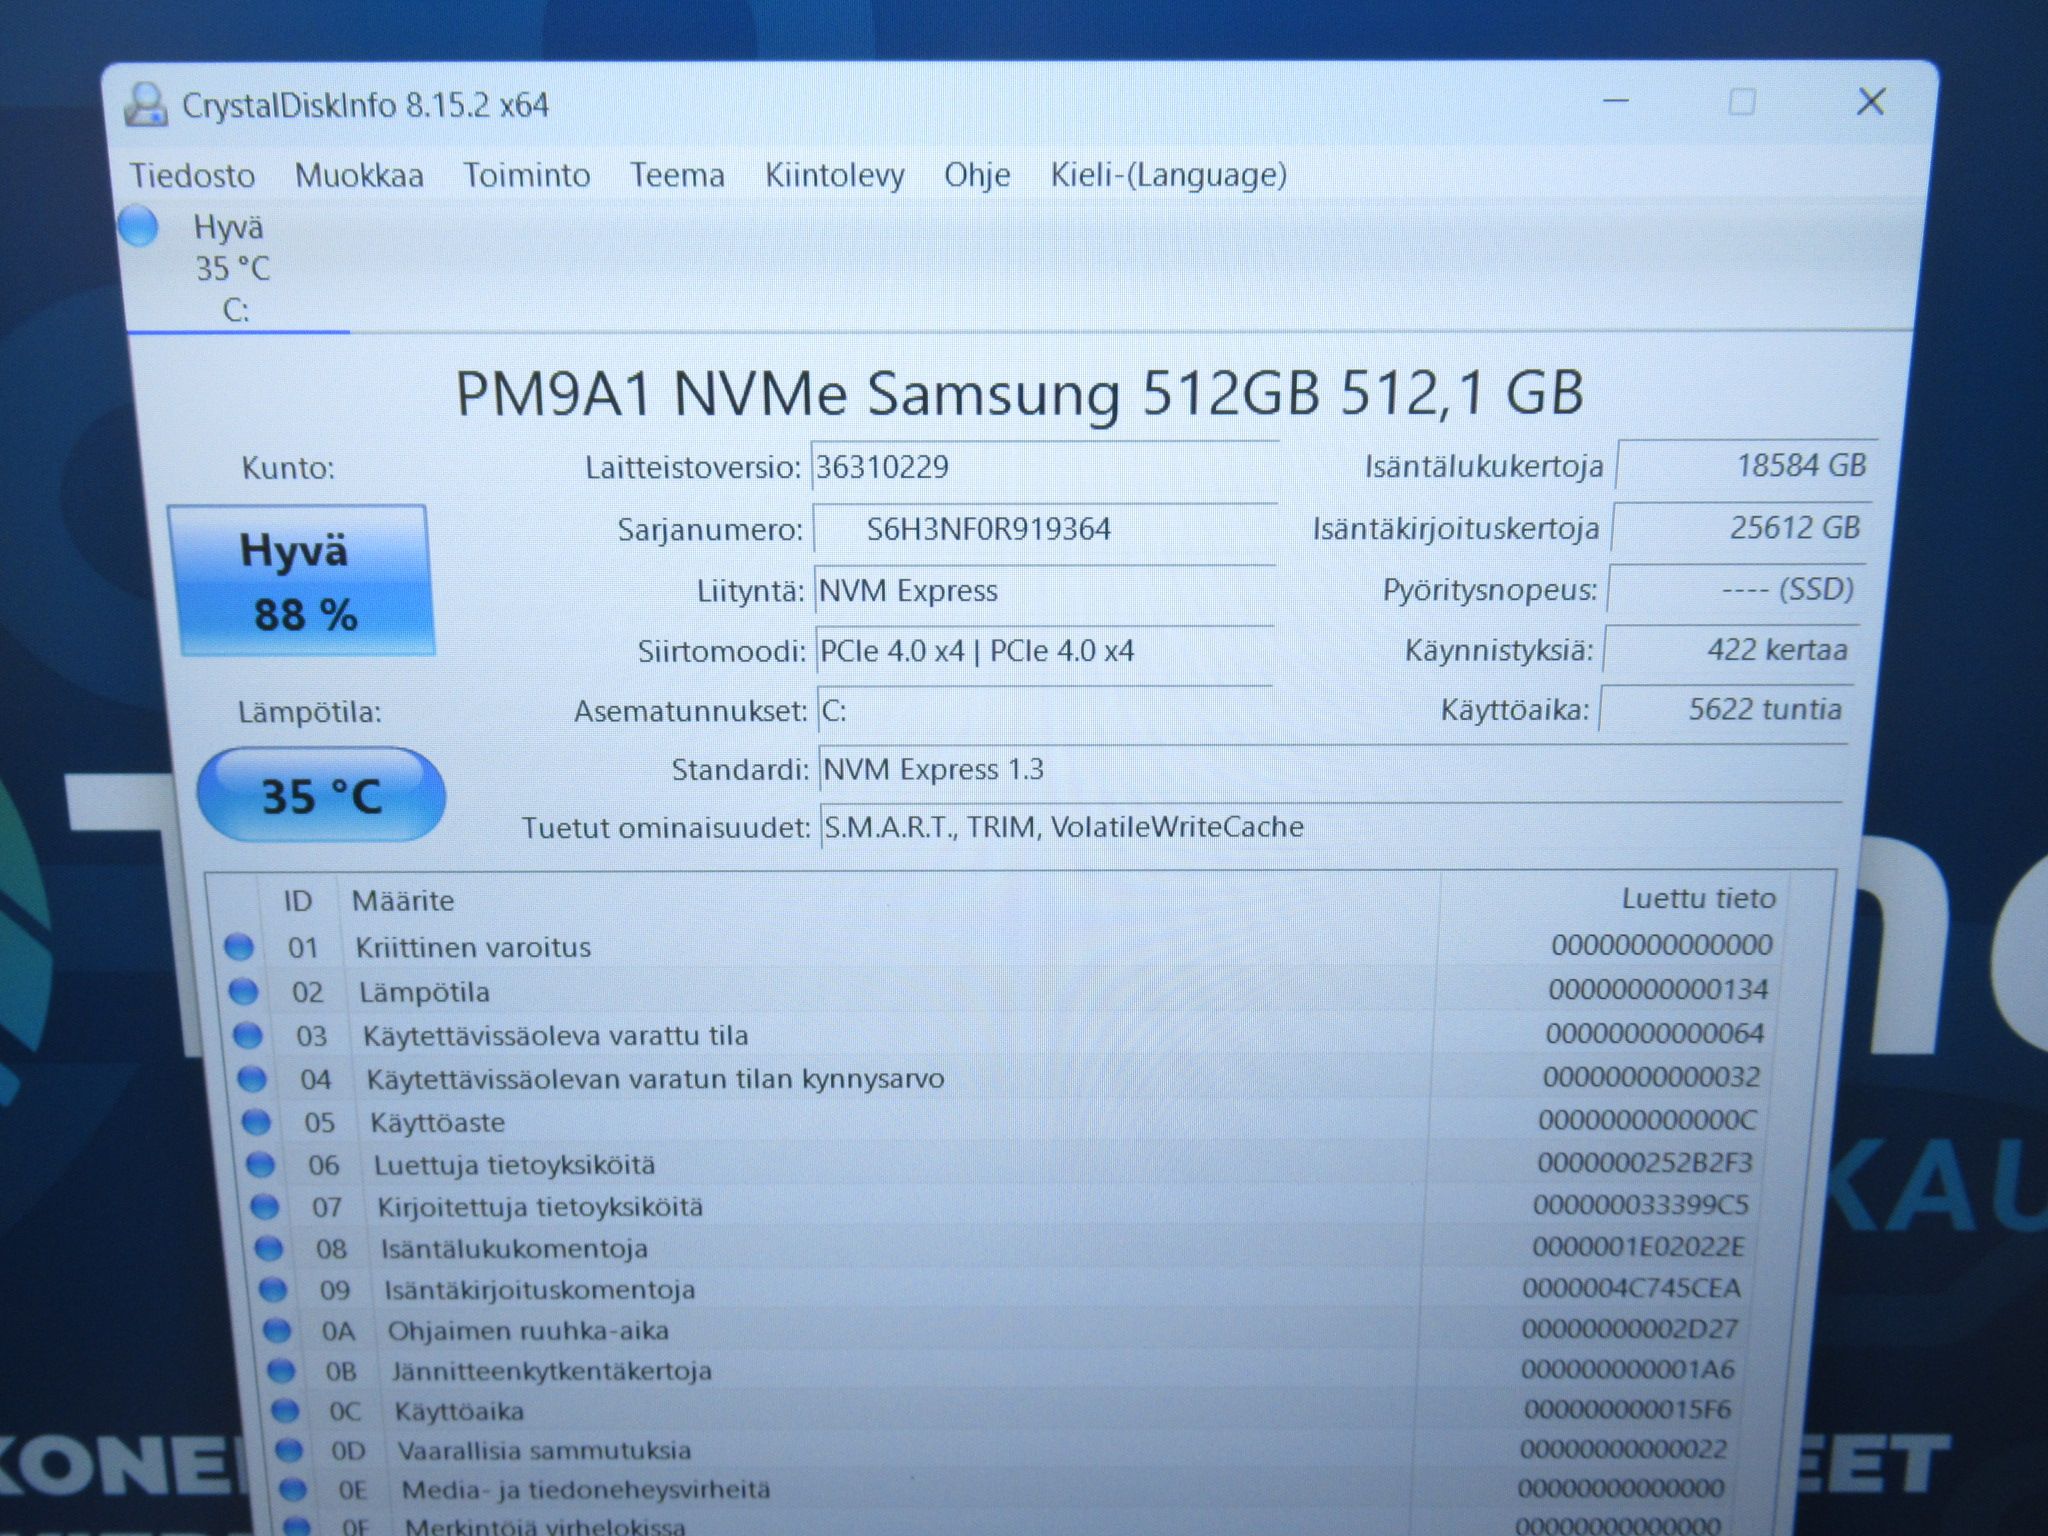This screenshot has width=2048, height=1536.
Task: Open the Tiedosto menu
Action: click(193, 176)
